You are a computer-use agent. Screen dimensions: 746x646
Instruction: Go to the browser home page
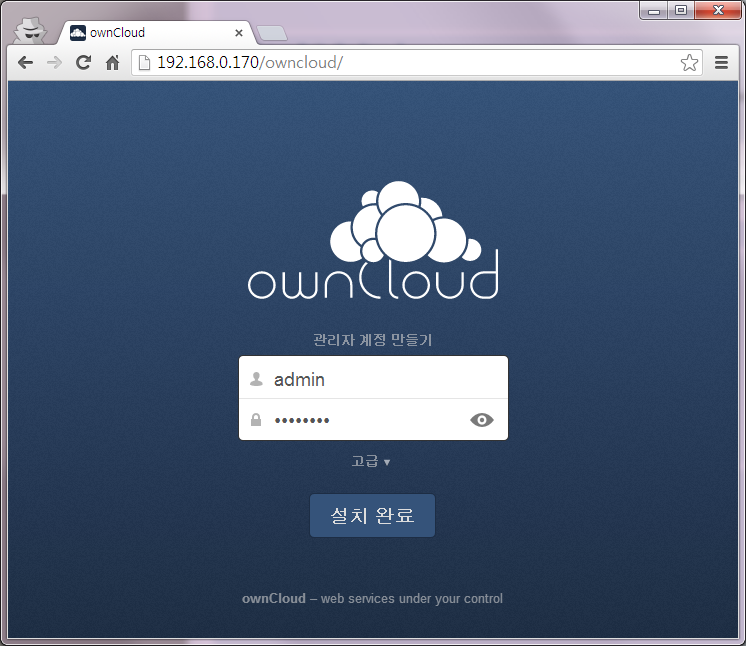pos(112,63)
